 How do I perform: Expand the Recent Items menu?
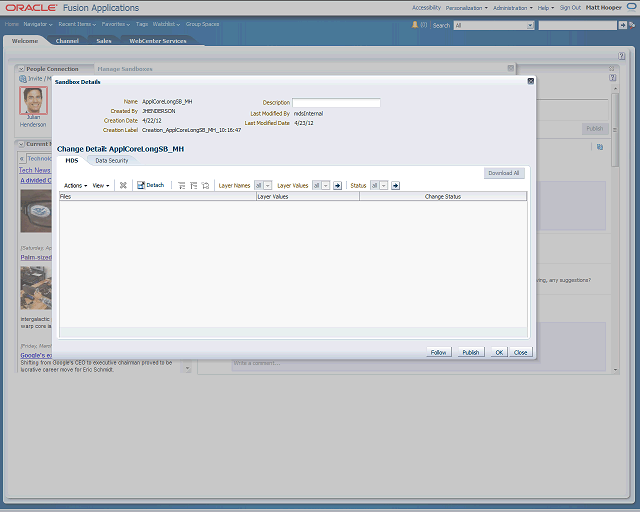click(x=77, y=24)
